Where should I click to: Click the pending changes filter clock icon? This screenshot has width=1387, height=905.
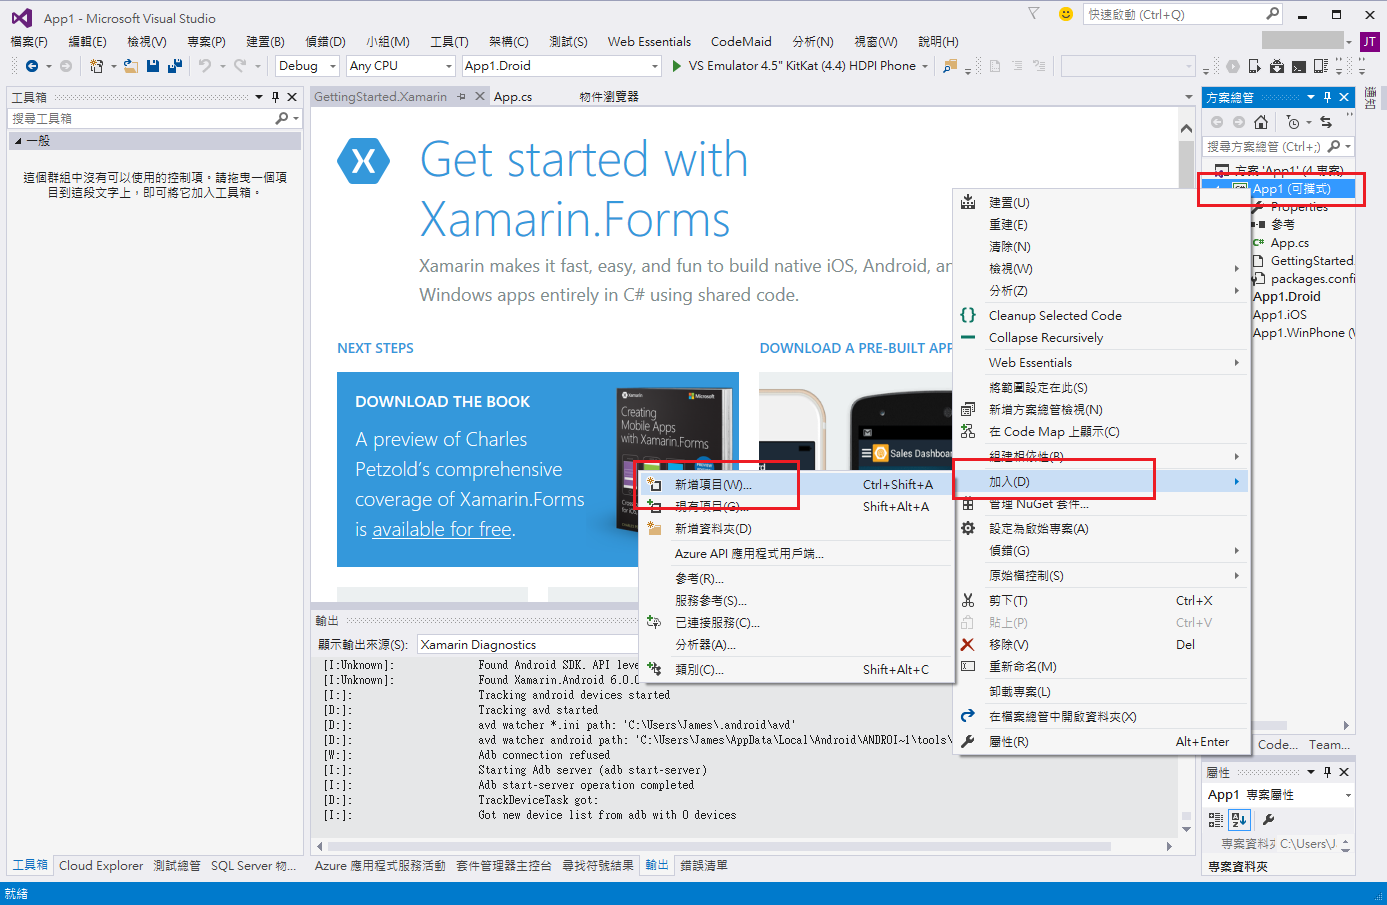(x=1293, y=122)
